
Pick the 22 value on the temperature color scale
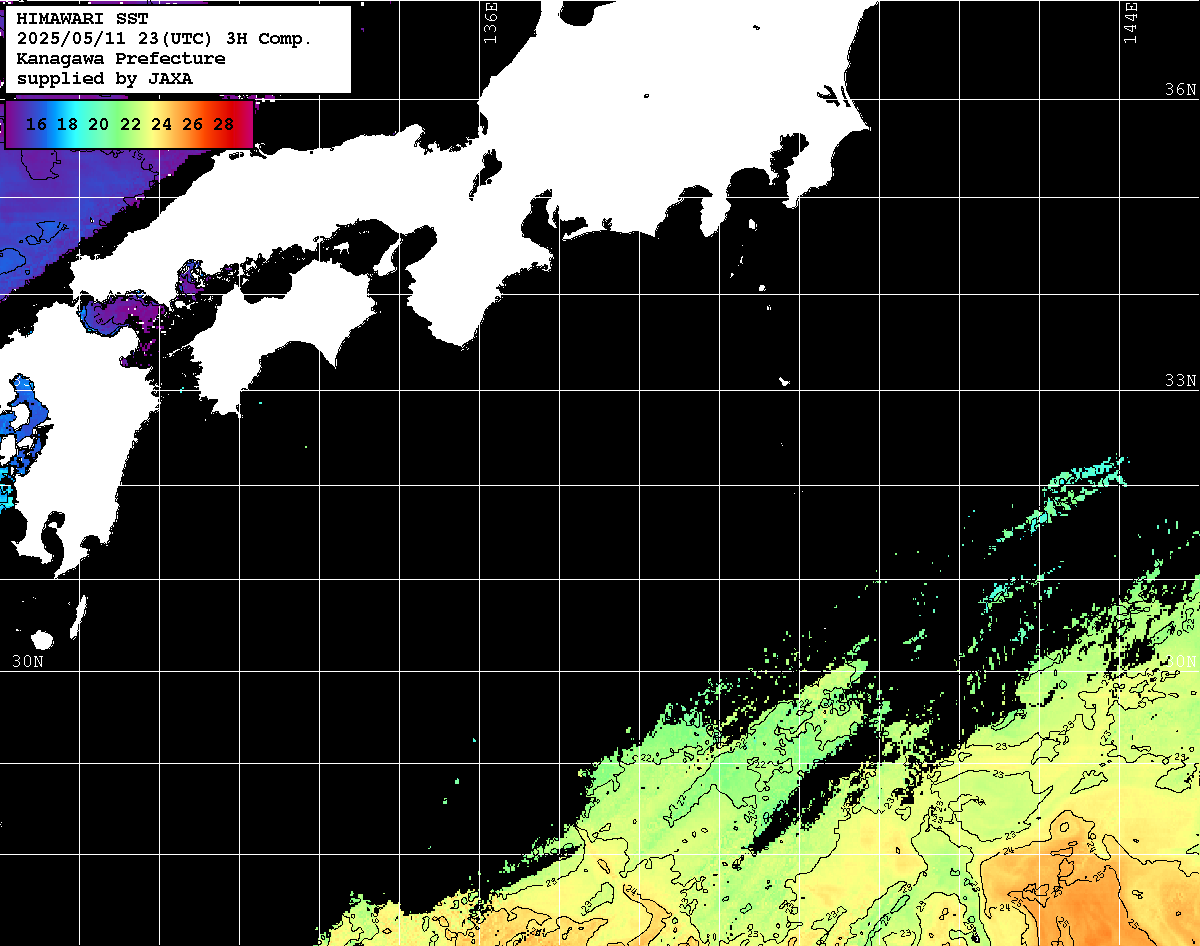tap(130, 125)
